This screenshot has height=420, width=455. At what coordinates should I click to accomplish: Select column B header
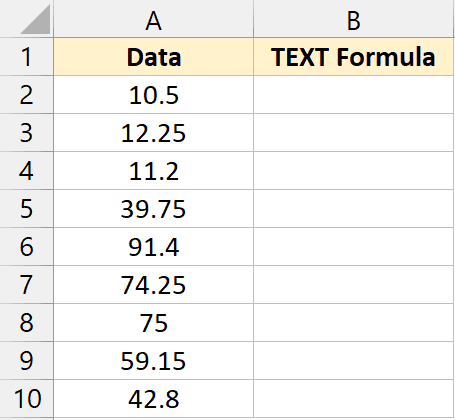(354, 19)
